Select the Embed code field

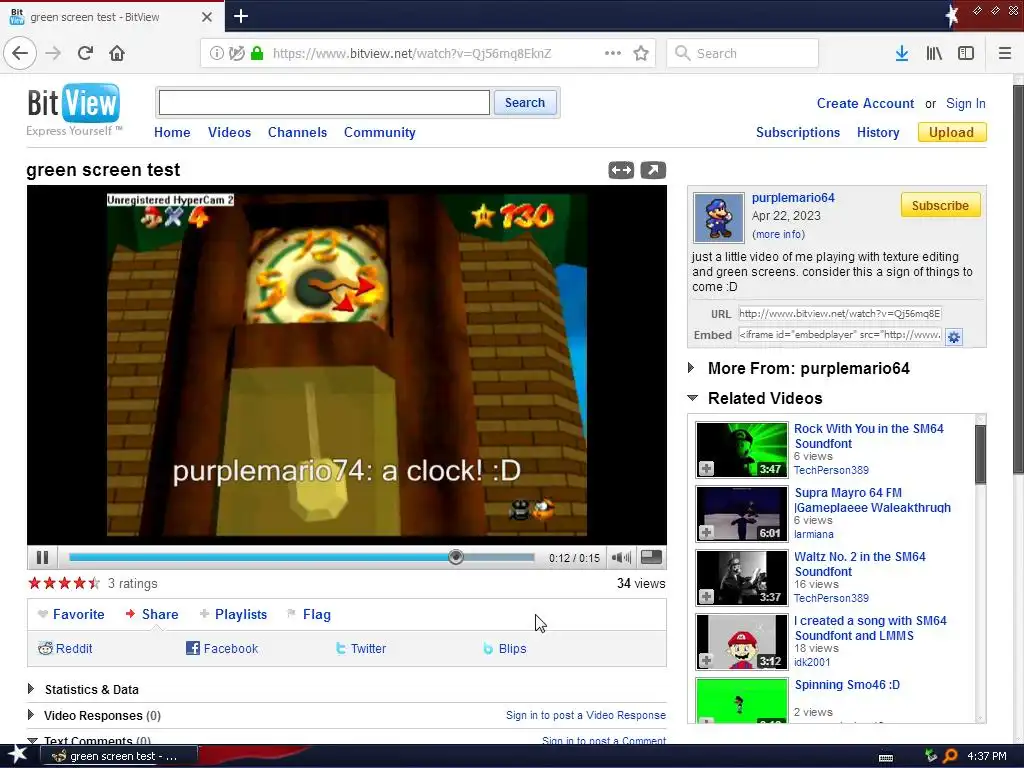tap(840, 334)
